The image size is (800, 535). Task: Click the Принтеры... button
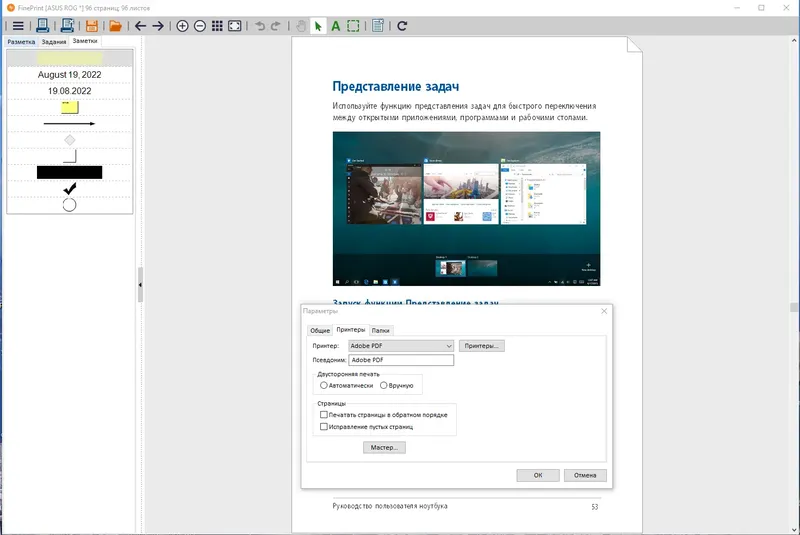pos(482,346)
